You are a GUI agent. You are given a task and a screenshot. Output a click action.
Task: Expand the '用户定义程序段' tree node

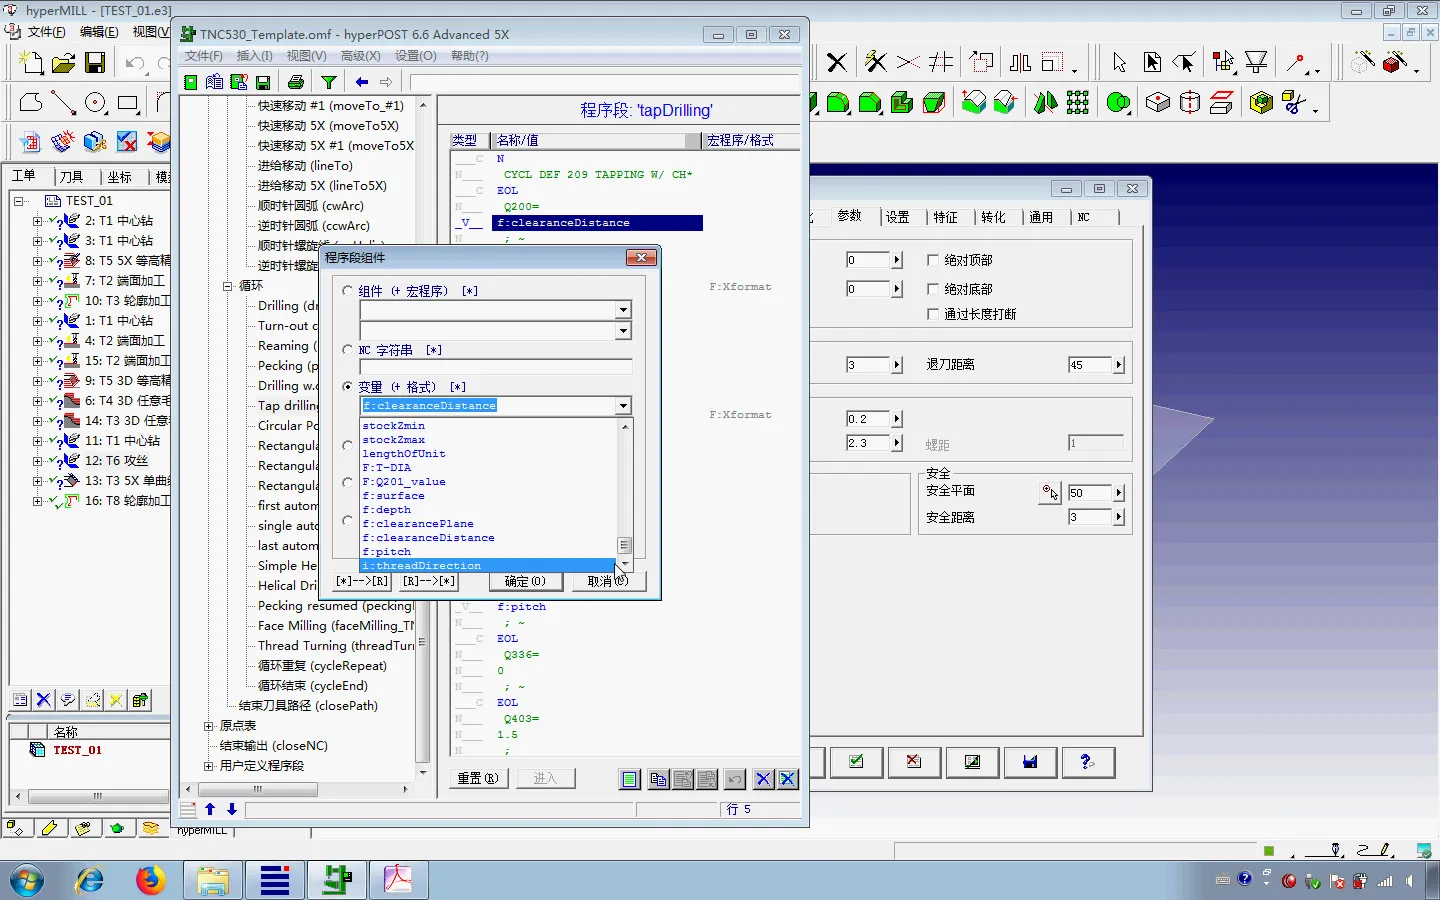209,766
